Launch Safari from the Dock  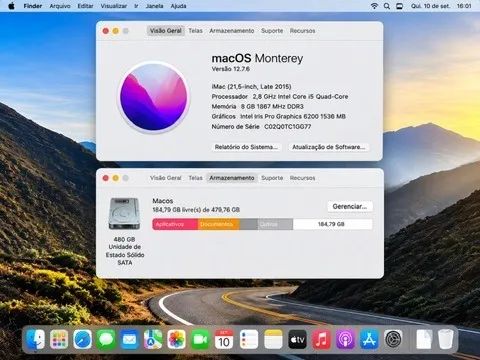[x=82, y=340]
